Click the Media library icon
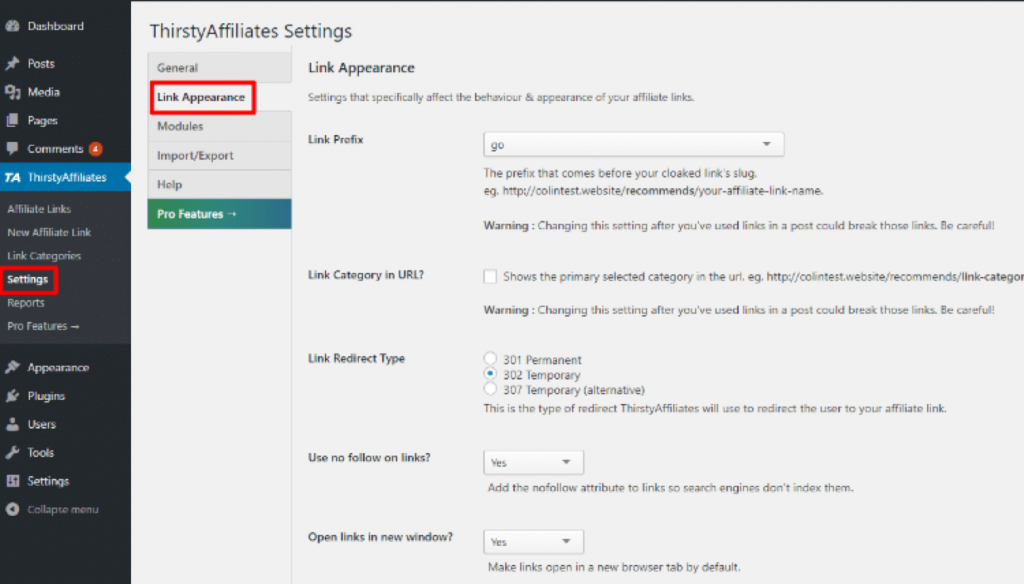 12,92
